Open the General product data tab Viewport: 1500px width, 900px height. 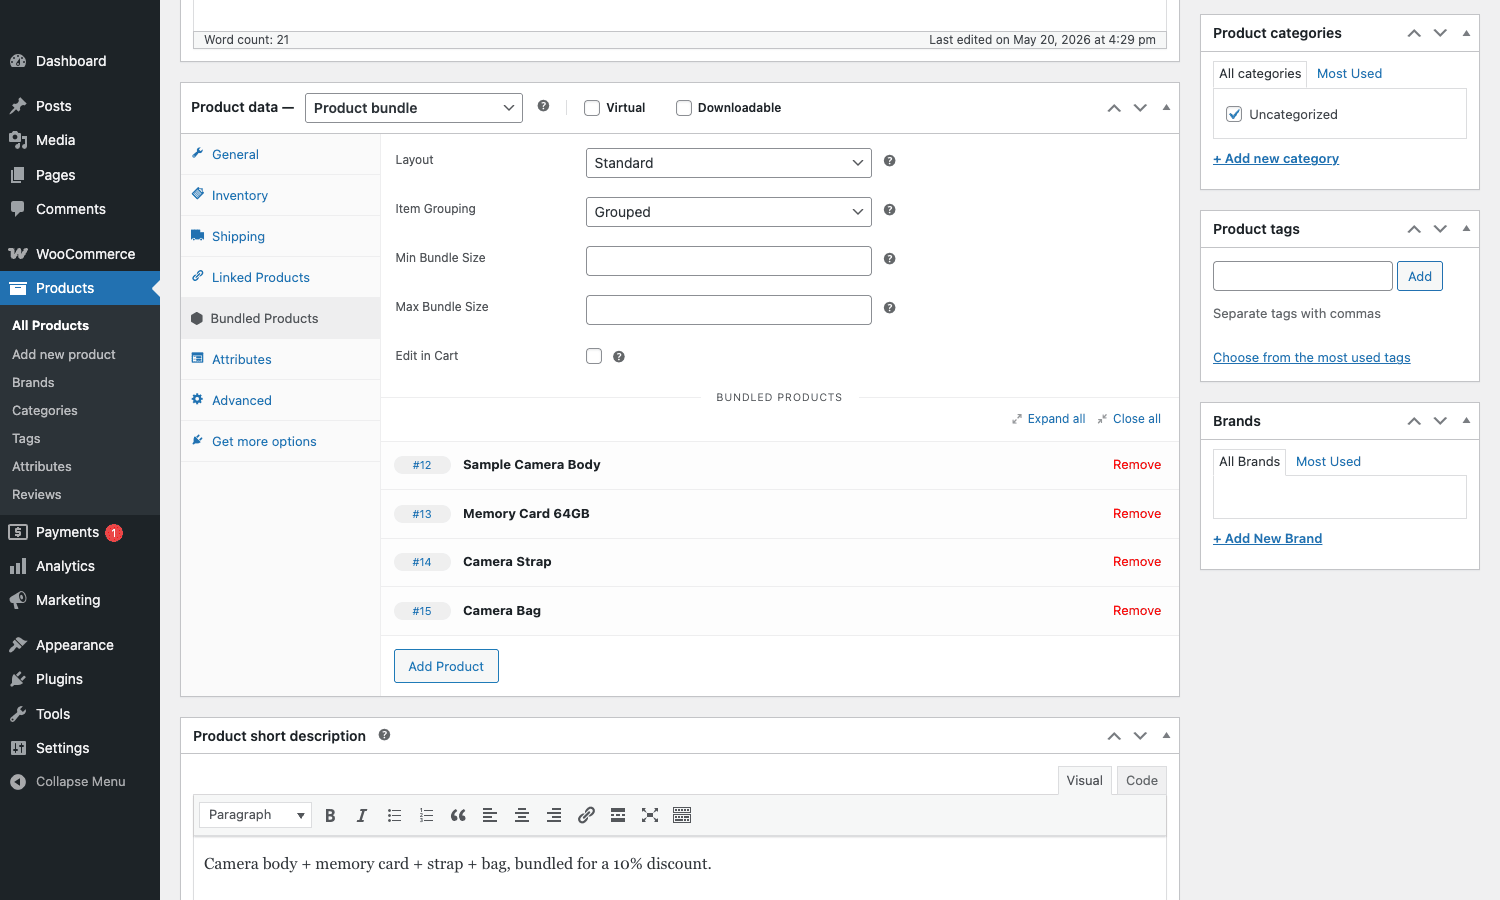[x=281, y=154]
